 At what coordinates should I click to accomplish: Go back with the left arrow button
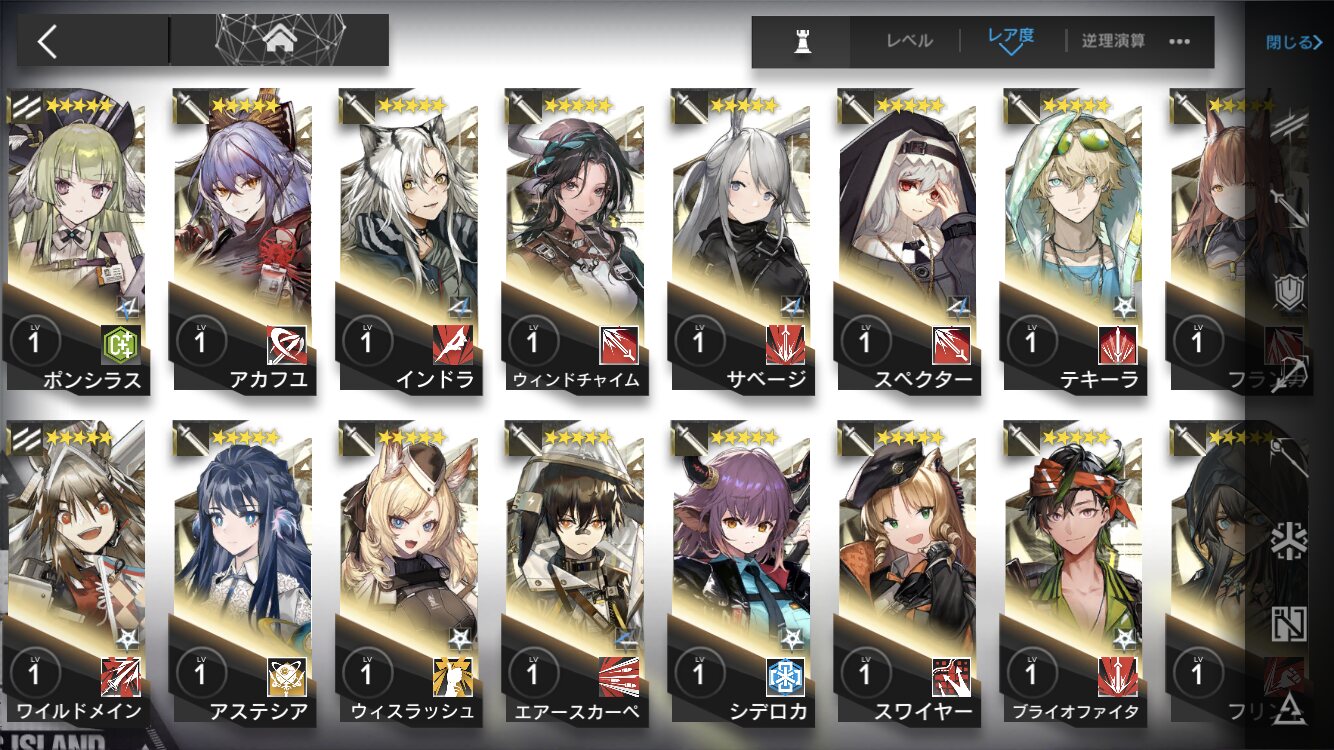click(x=47, y=41)
